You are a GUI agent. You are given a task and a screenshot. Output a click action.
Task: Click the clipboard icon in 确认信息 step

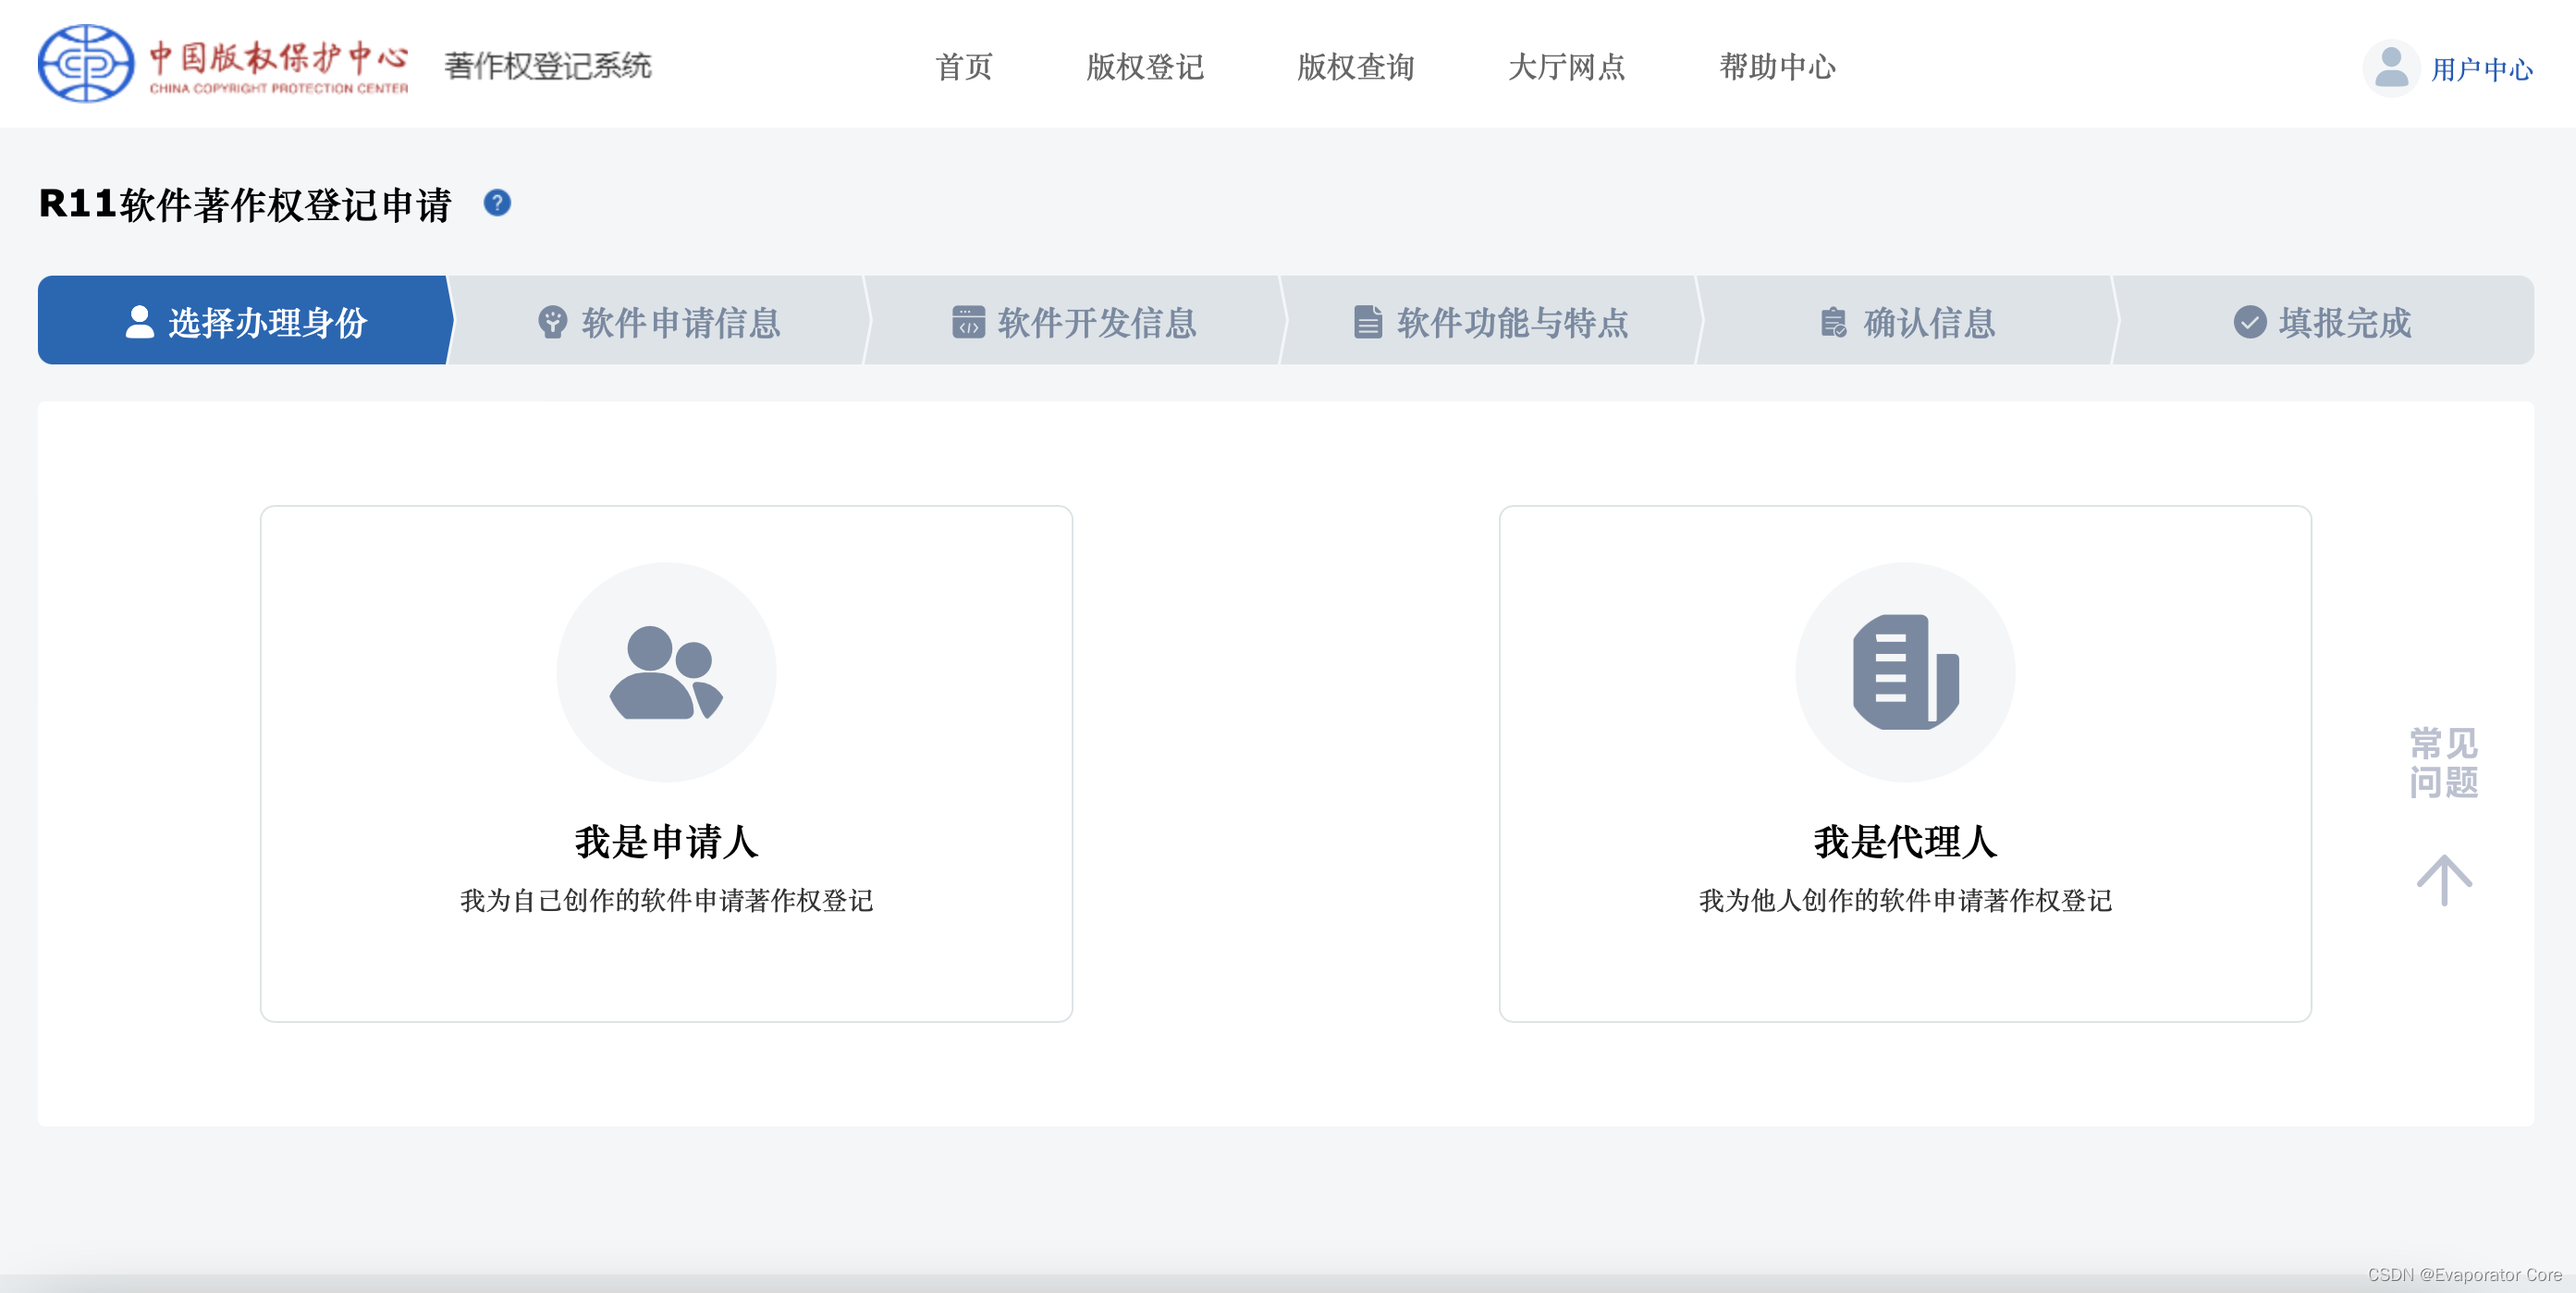(1833, 322)
